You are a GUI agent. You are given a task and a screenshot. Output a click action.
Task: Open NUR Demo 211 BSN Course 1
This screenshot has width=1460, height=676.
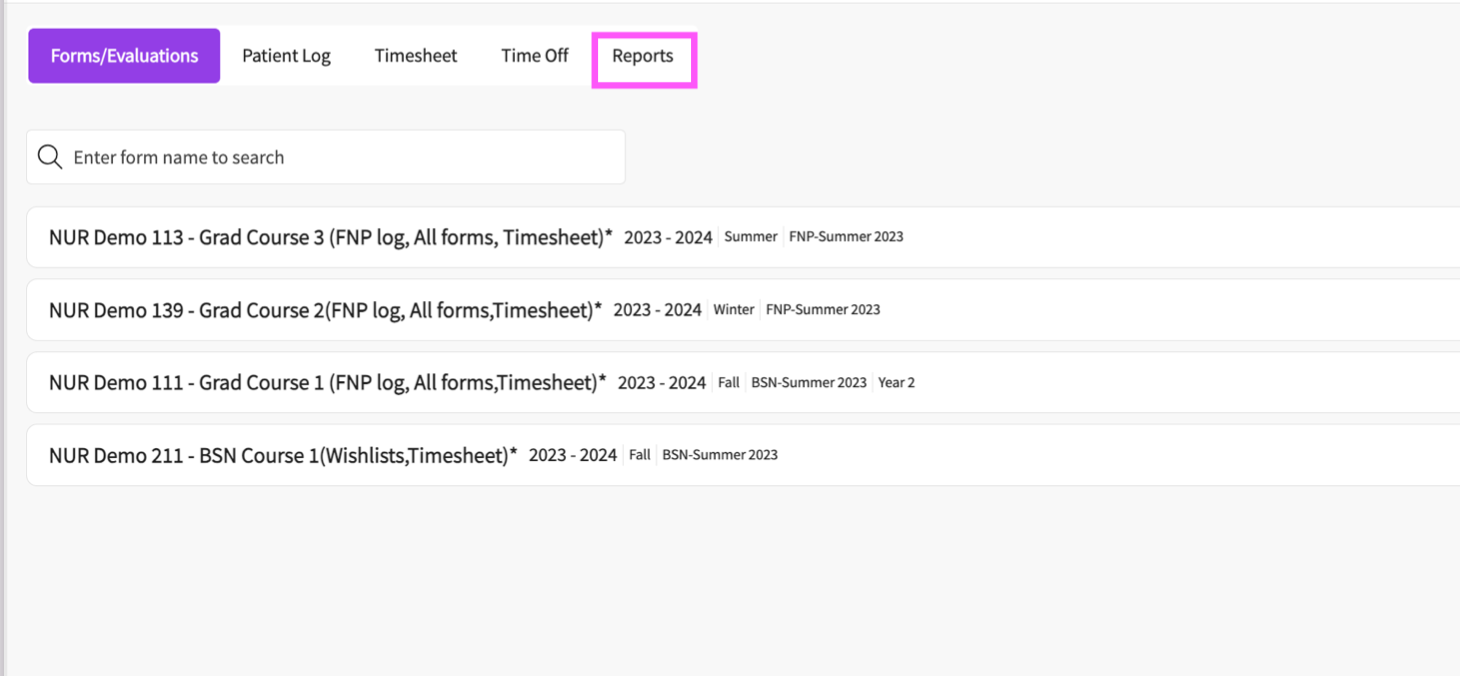coord(283,455)
